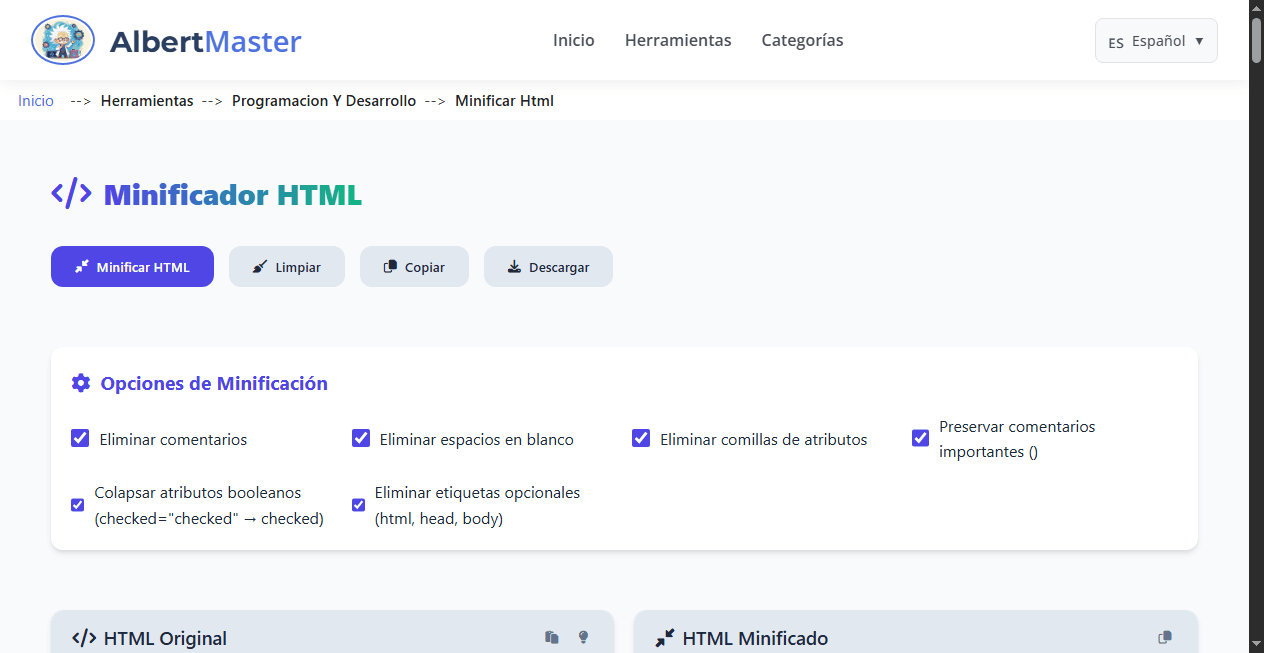The image size is (1264, 653).
Task: Click the code icon next to Minificador HTML title
Action: tap(71, 193)
